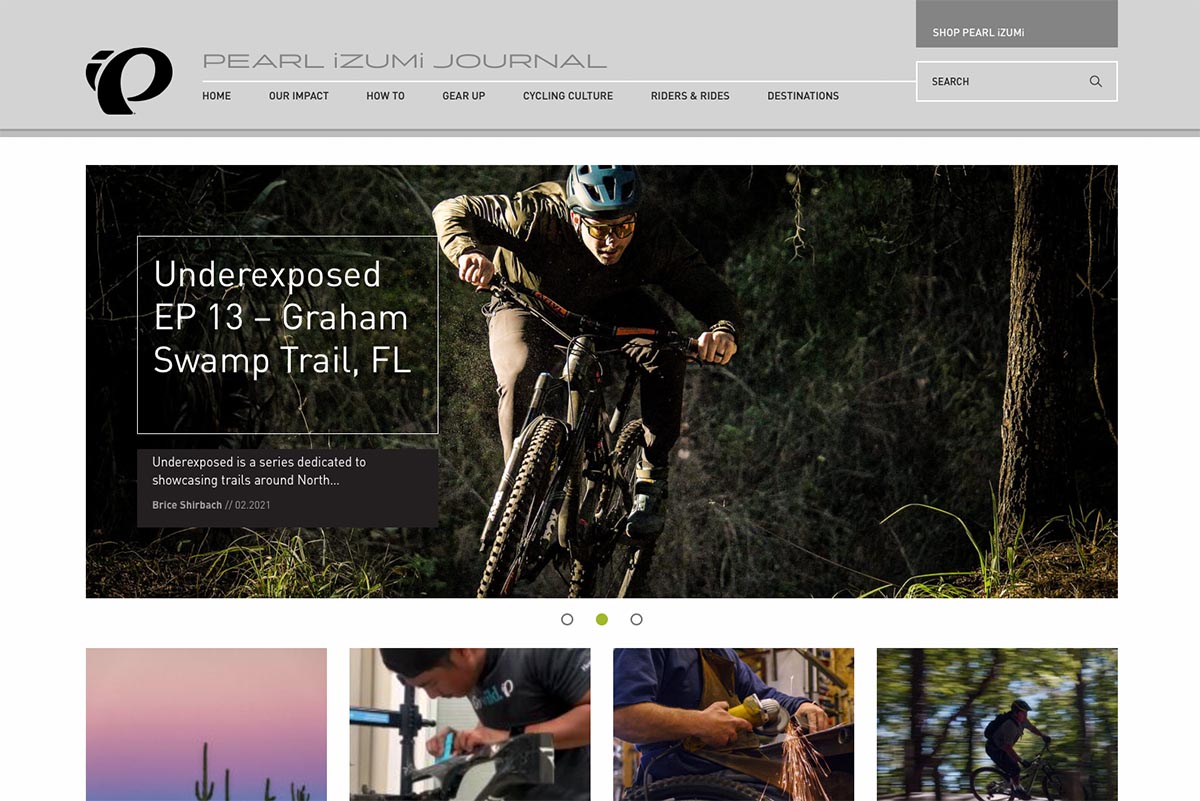Go to the How To section
Image resolution: width=1200 pixels, height=801 pixels.
(385, 96)
